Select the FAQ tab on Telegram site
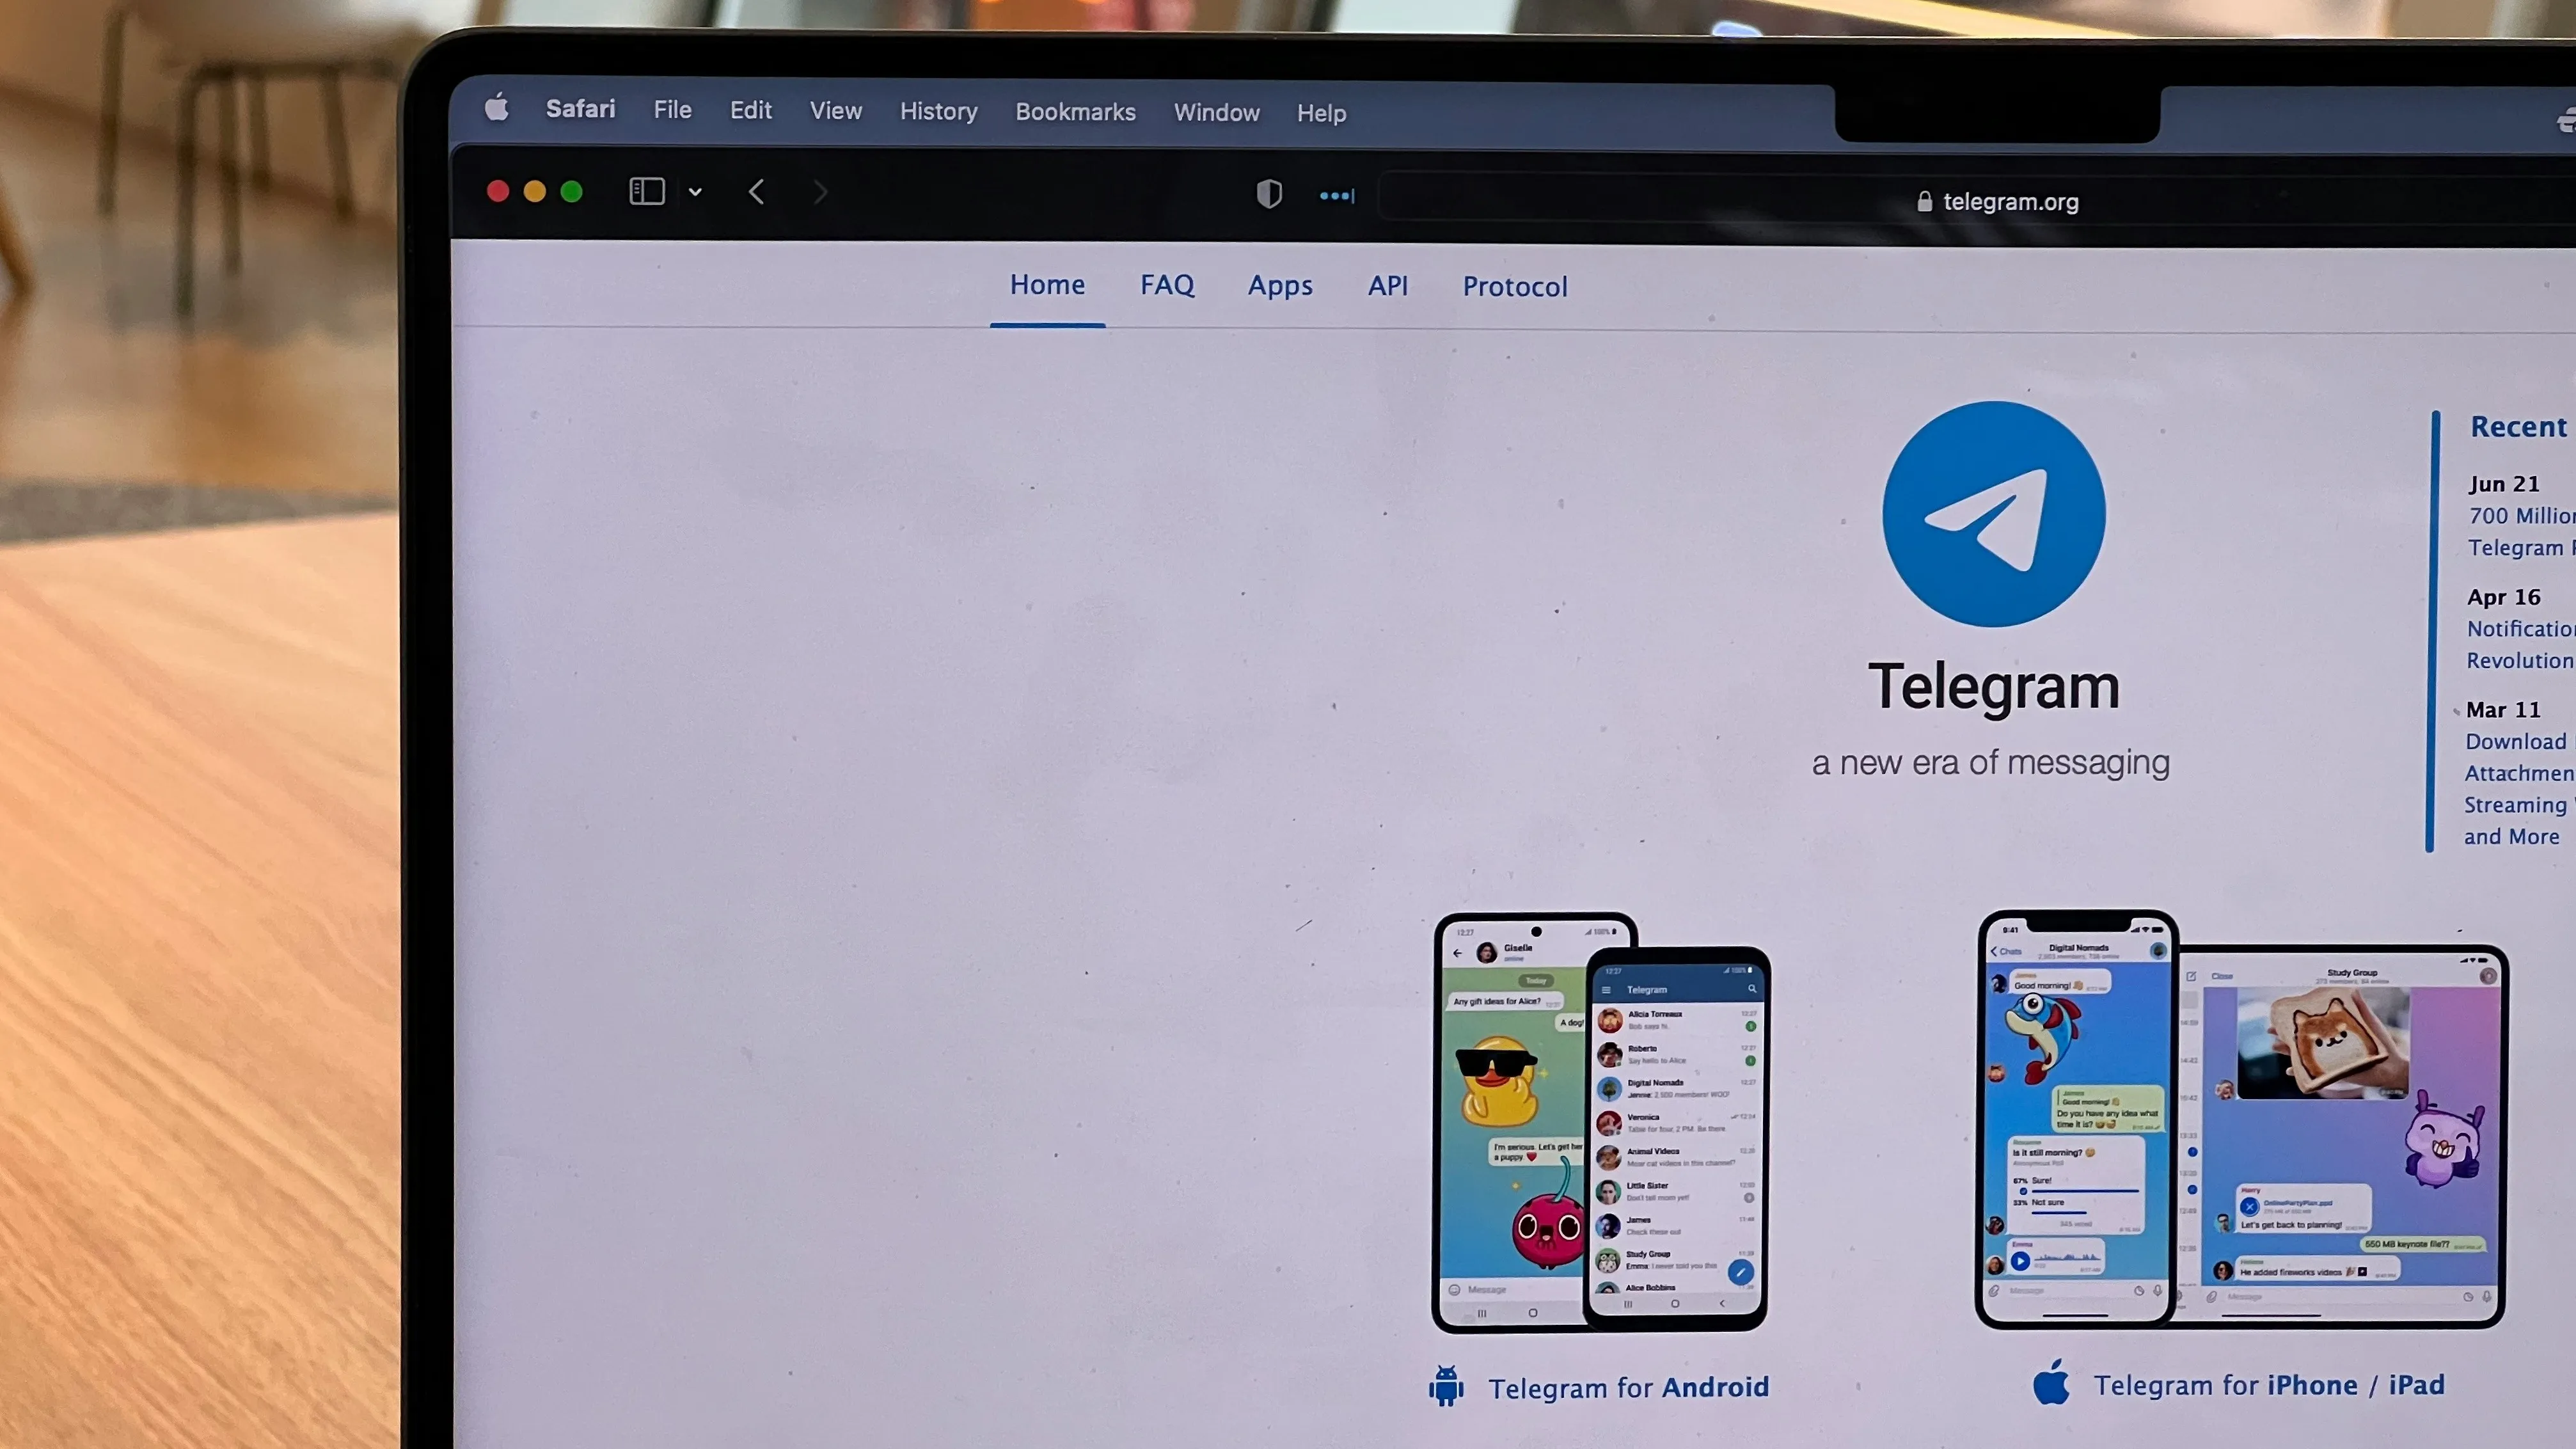This screenshot has width=2576, height=1449. (x=1167, y=285)
